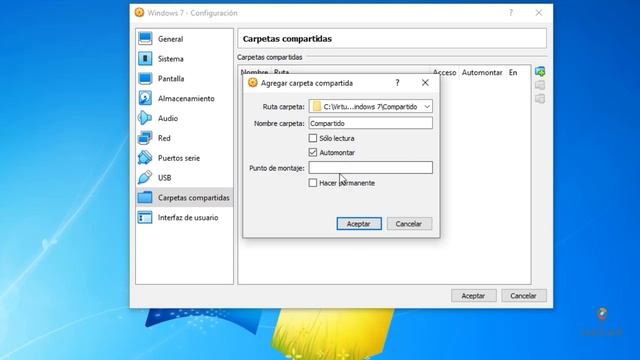Open the General settings icon
This screenshot has width=640, height=360.
tap(145, 39)
